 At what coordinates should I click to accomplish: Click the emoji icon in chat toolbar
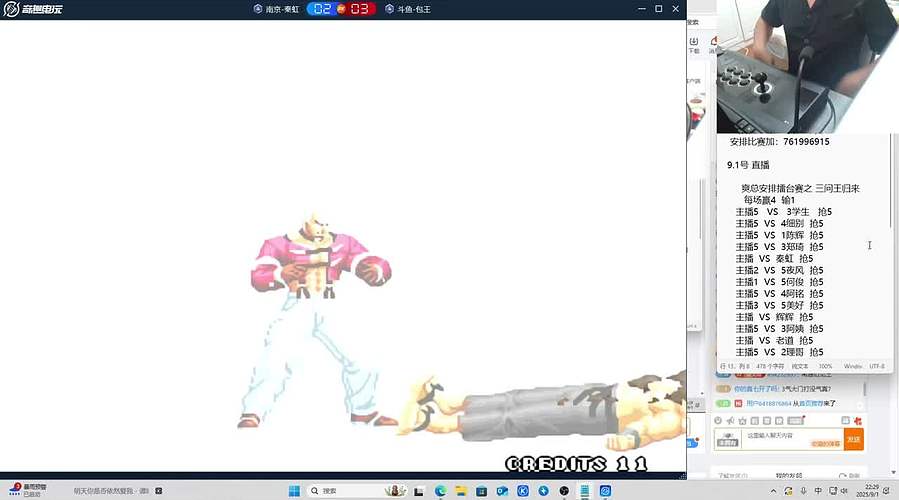coord(718,420)
